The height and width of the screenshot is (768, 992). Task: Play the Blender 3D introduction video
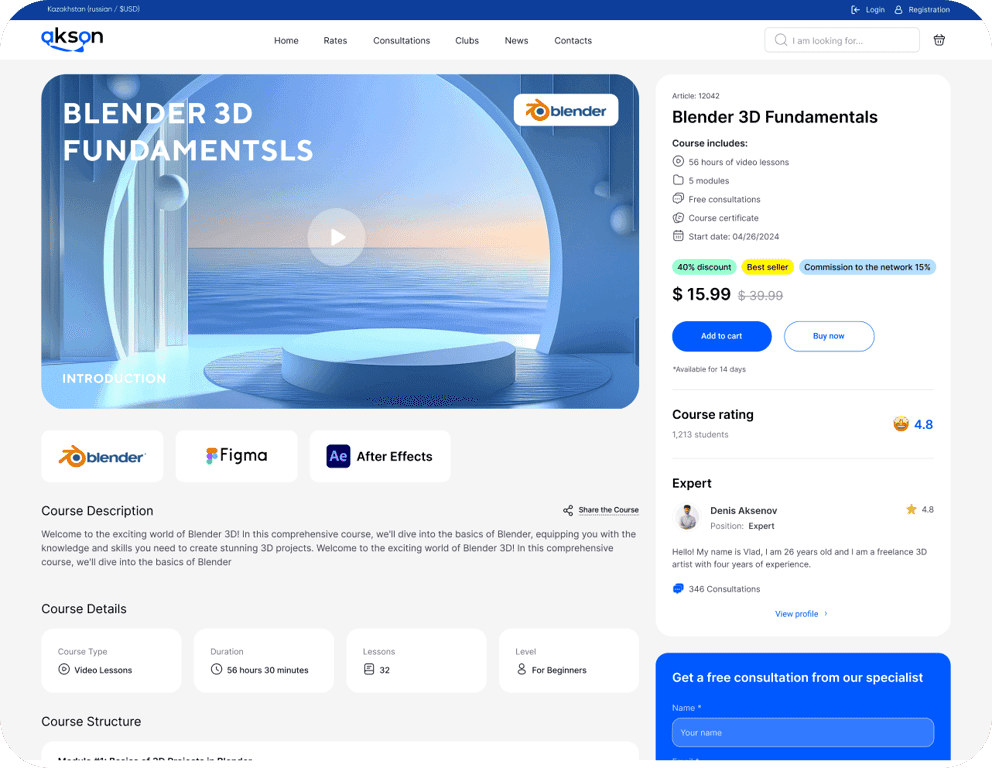pyautogui.click(x=336, y=237)
